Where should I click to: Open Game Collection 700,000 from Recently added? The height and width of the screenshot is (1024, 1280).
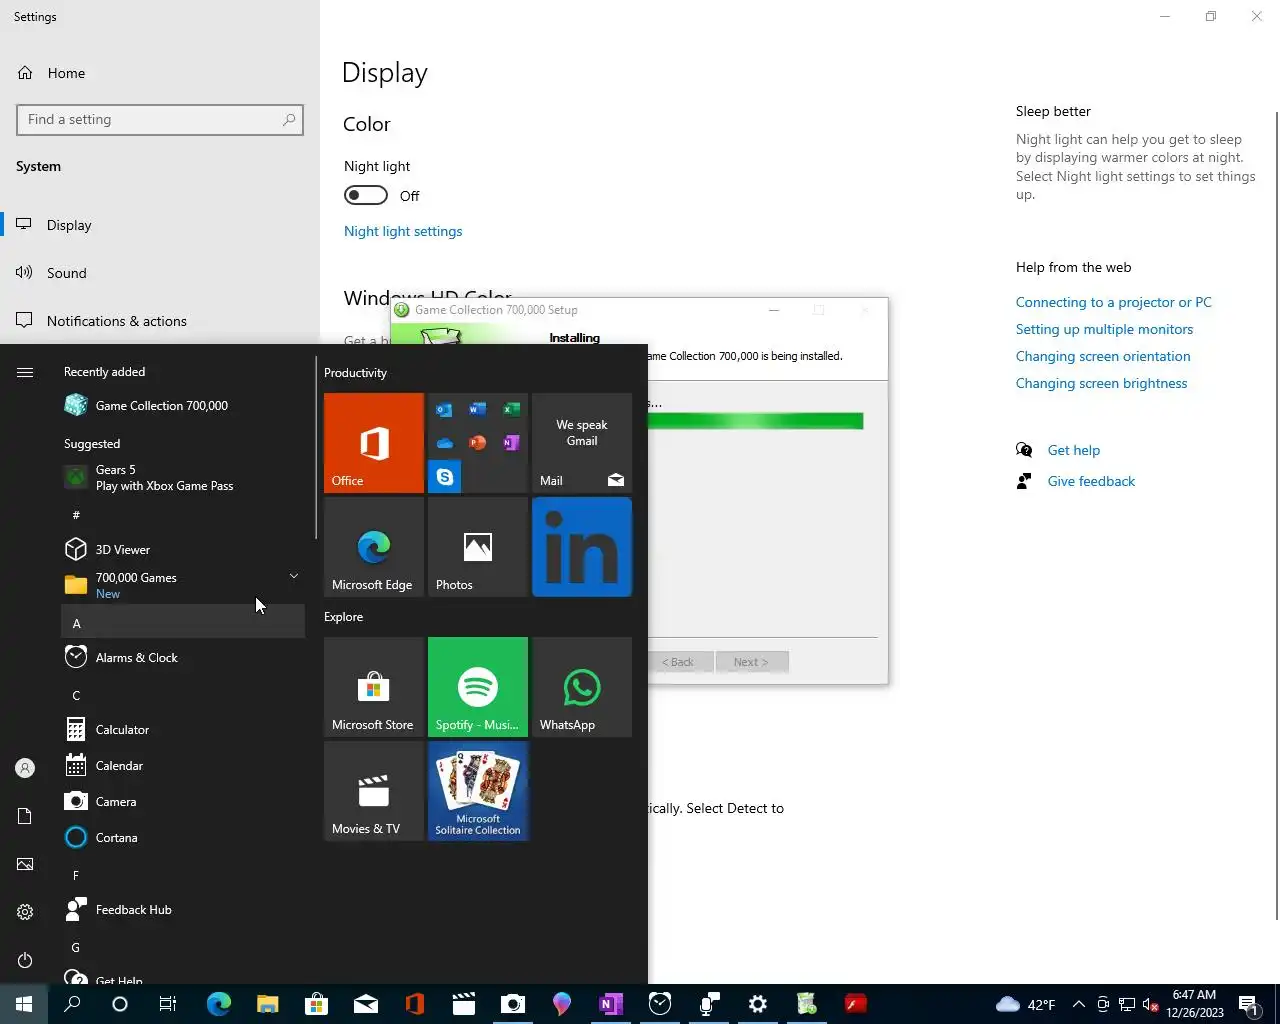(183, 405)
